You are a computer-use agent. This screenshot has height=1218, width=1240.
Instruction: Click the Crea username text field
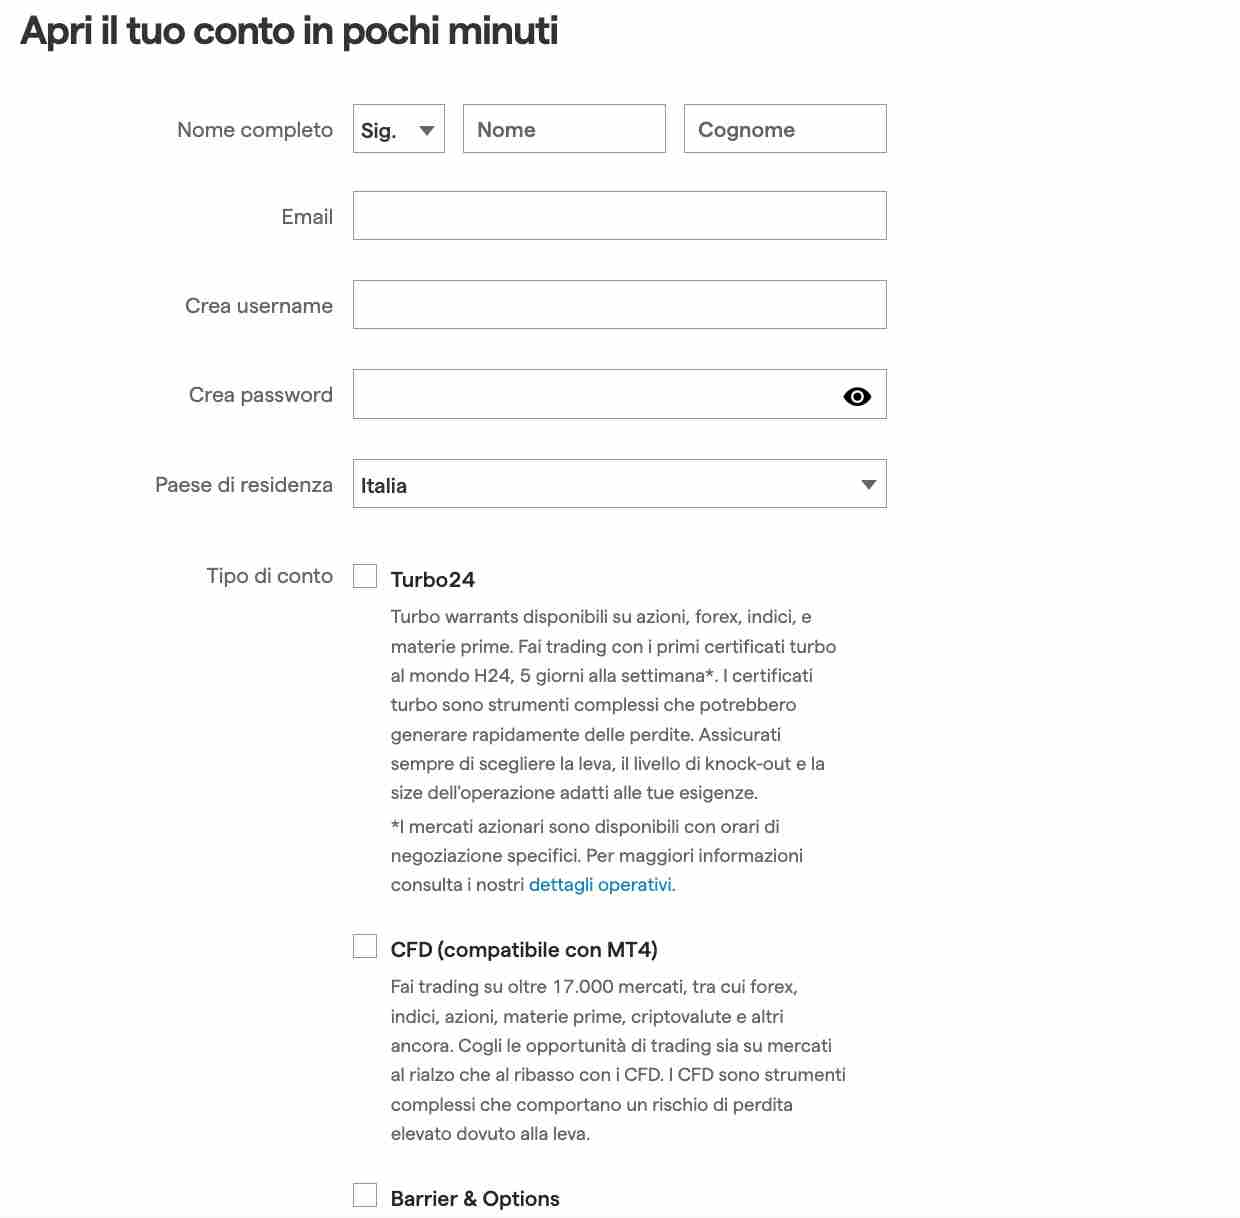coord(619,305)
